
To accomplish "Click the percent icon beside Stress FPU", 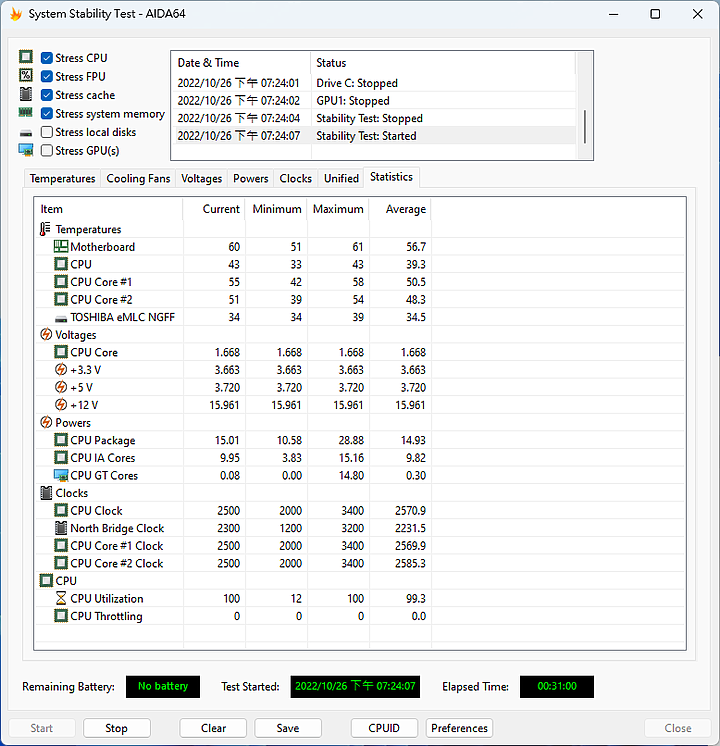I will coord(26,76).
